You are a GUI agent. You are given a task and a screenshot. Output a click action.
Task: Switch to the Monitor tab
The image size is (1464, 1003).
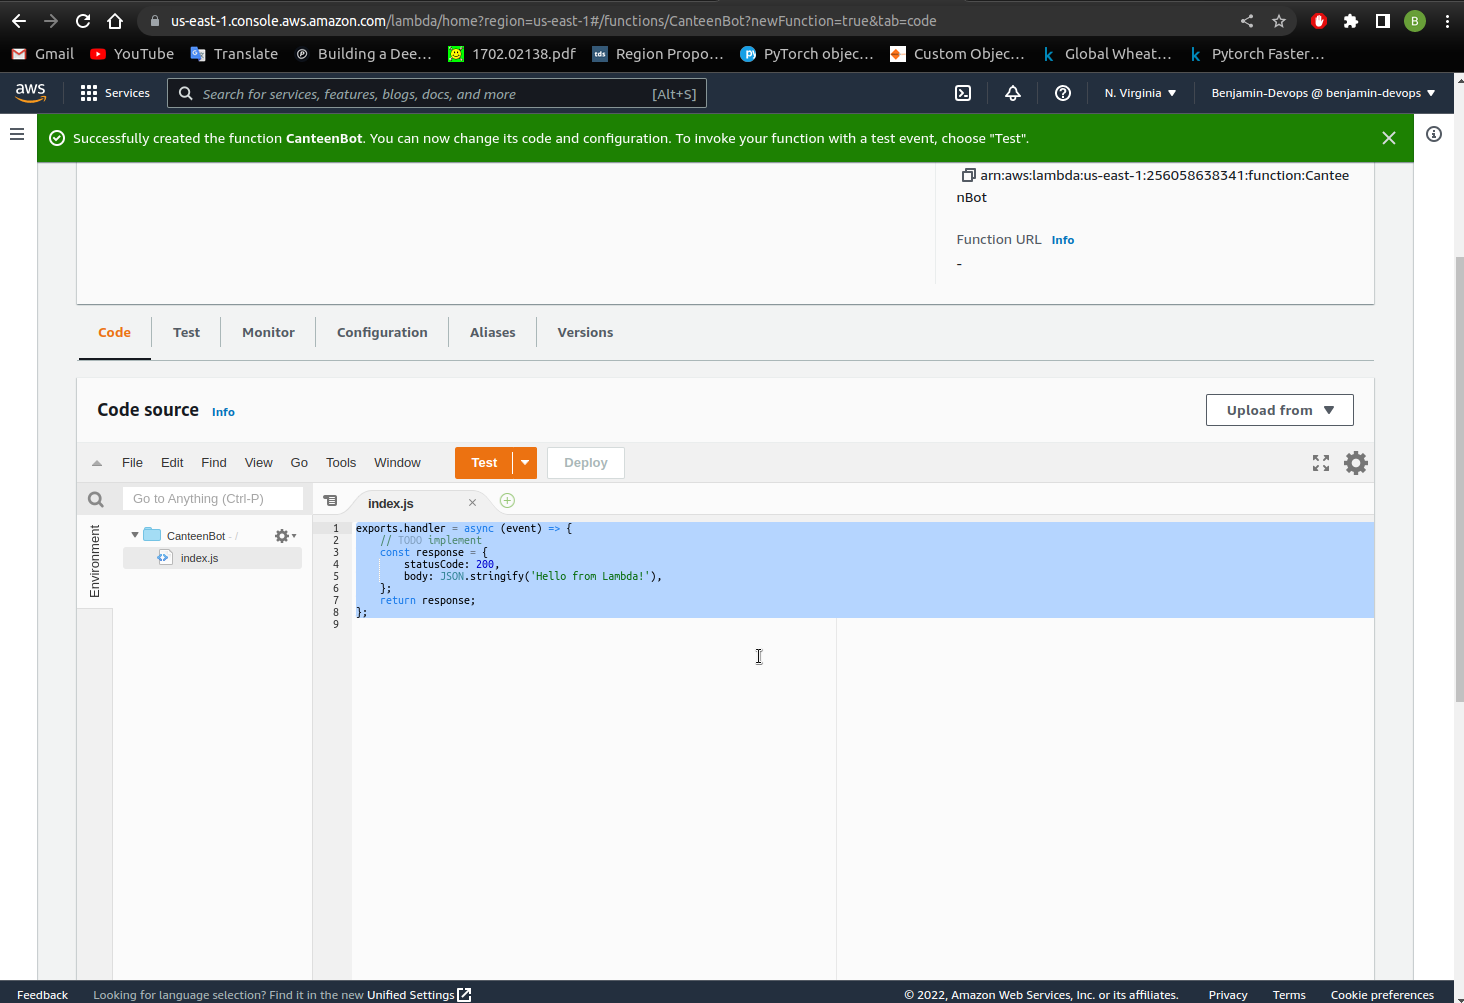click(268, 333)
